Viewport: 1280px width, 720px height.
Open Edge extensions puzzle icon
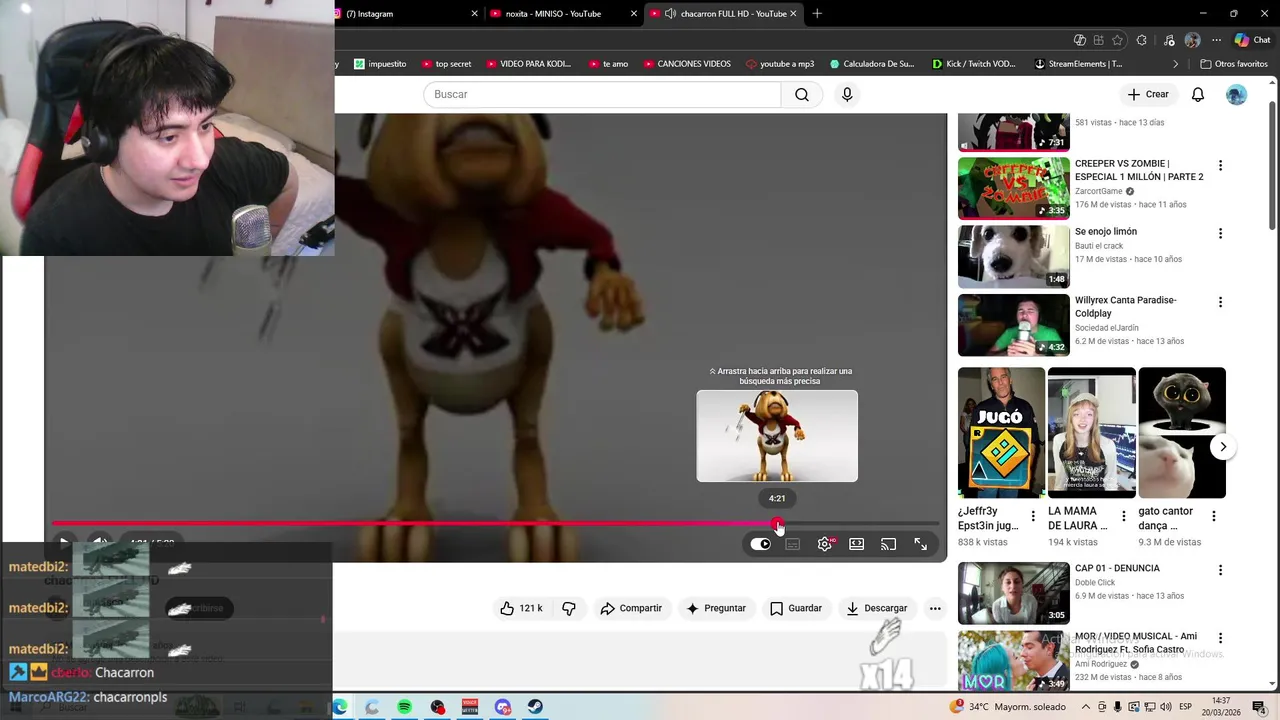1142,40
